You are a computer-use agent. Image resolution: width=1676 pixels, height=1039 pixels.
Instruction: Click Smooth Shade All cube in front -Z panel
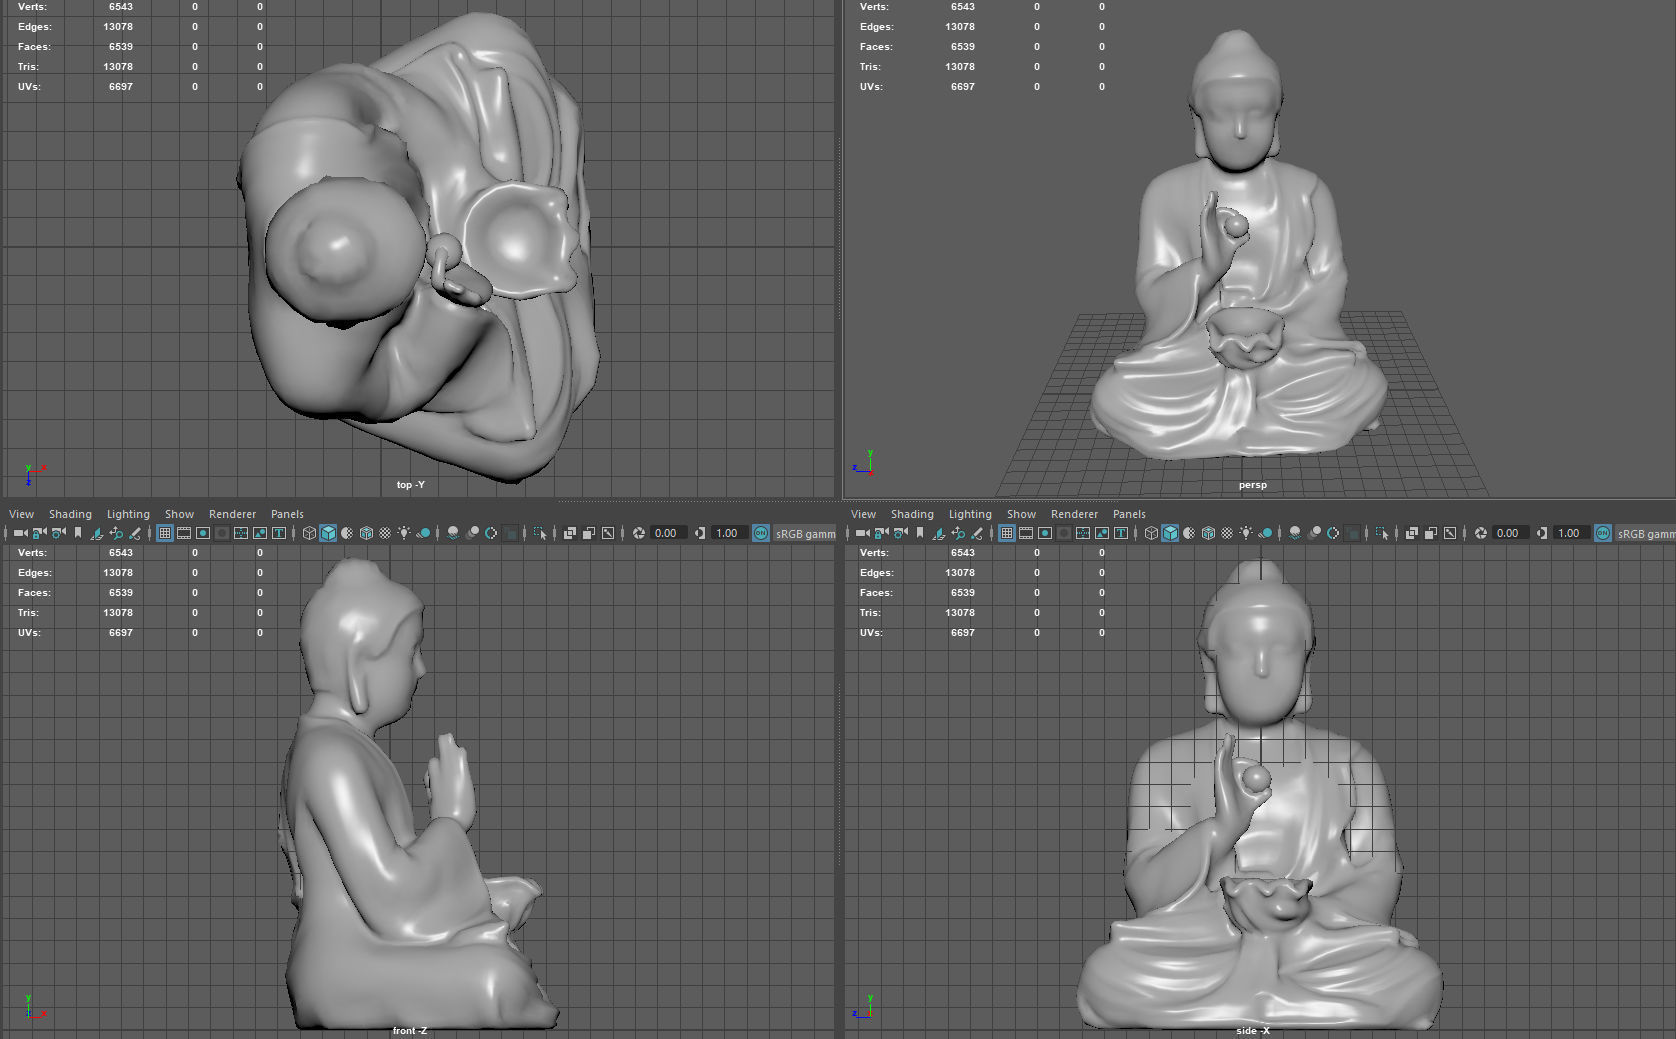(328, 533)
